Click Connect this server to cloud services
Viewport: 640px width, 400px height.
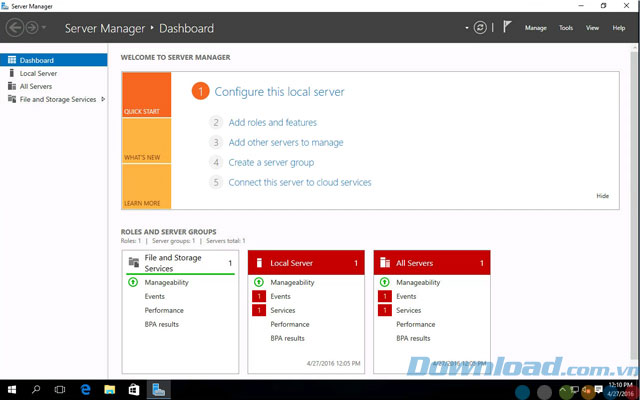tap(300, 182)
